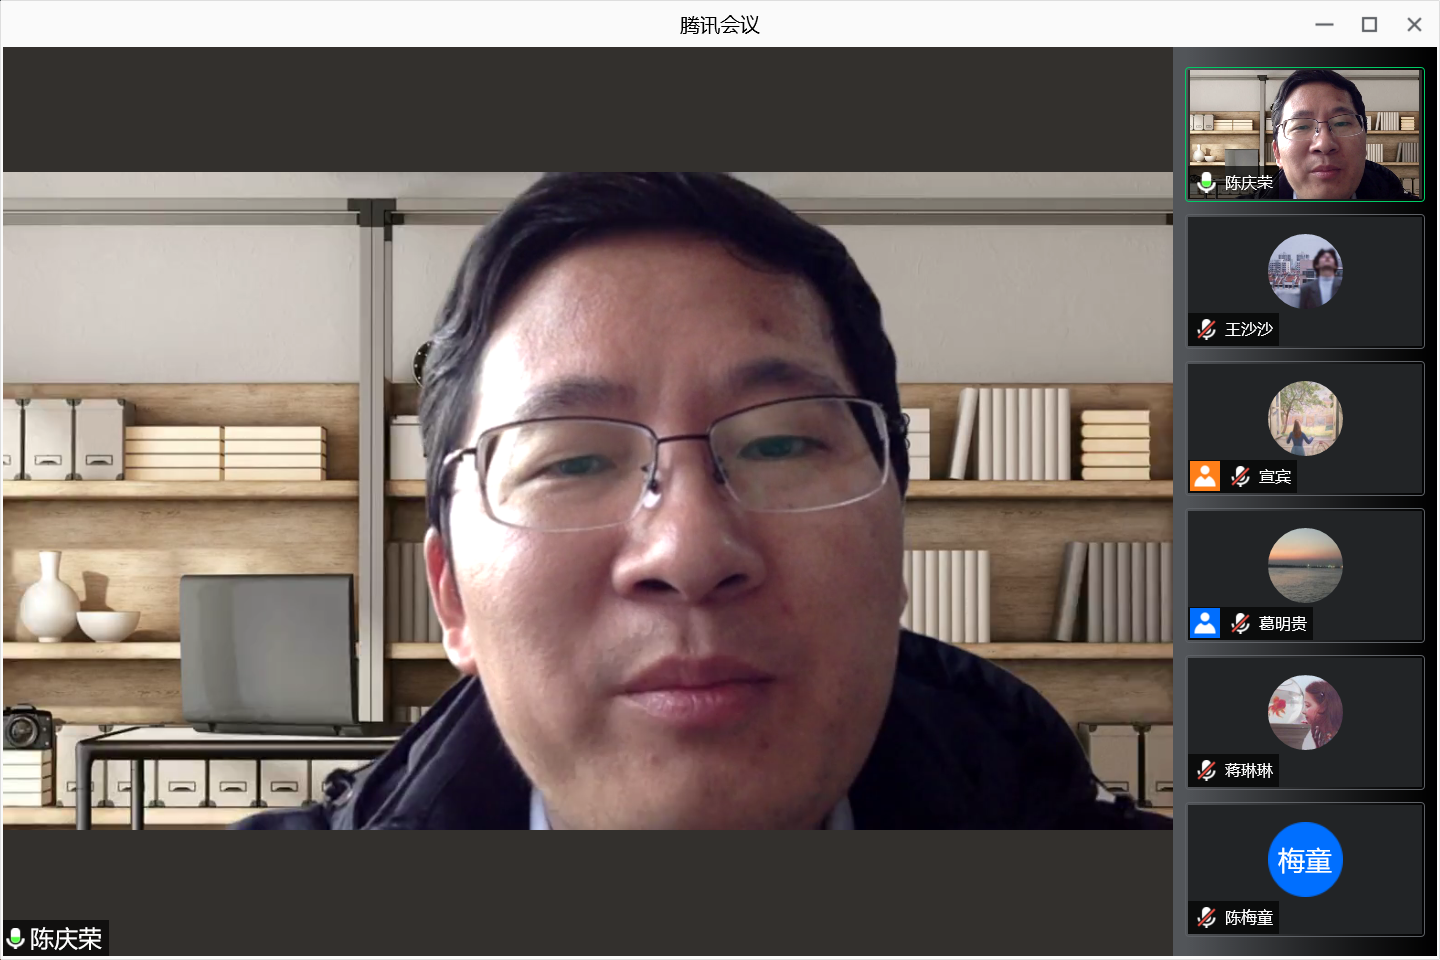Click 王沙沙's round profile avatar
The image size is (1440, 960).
[1305, 271]
